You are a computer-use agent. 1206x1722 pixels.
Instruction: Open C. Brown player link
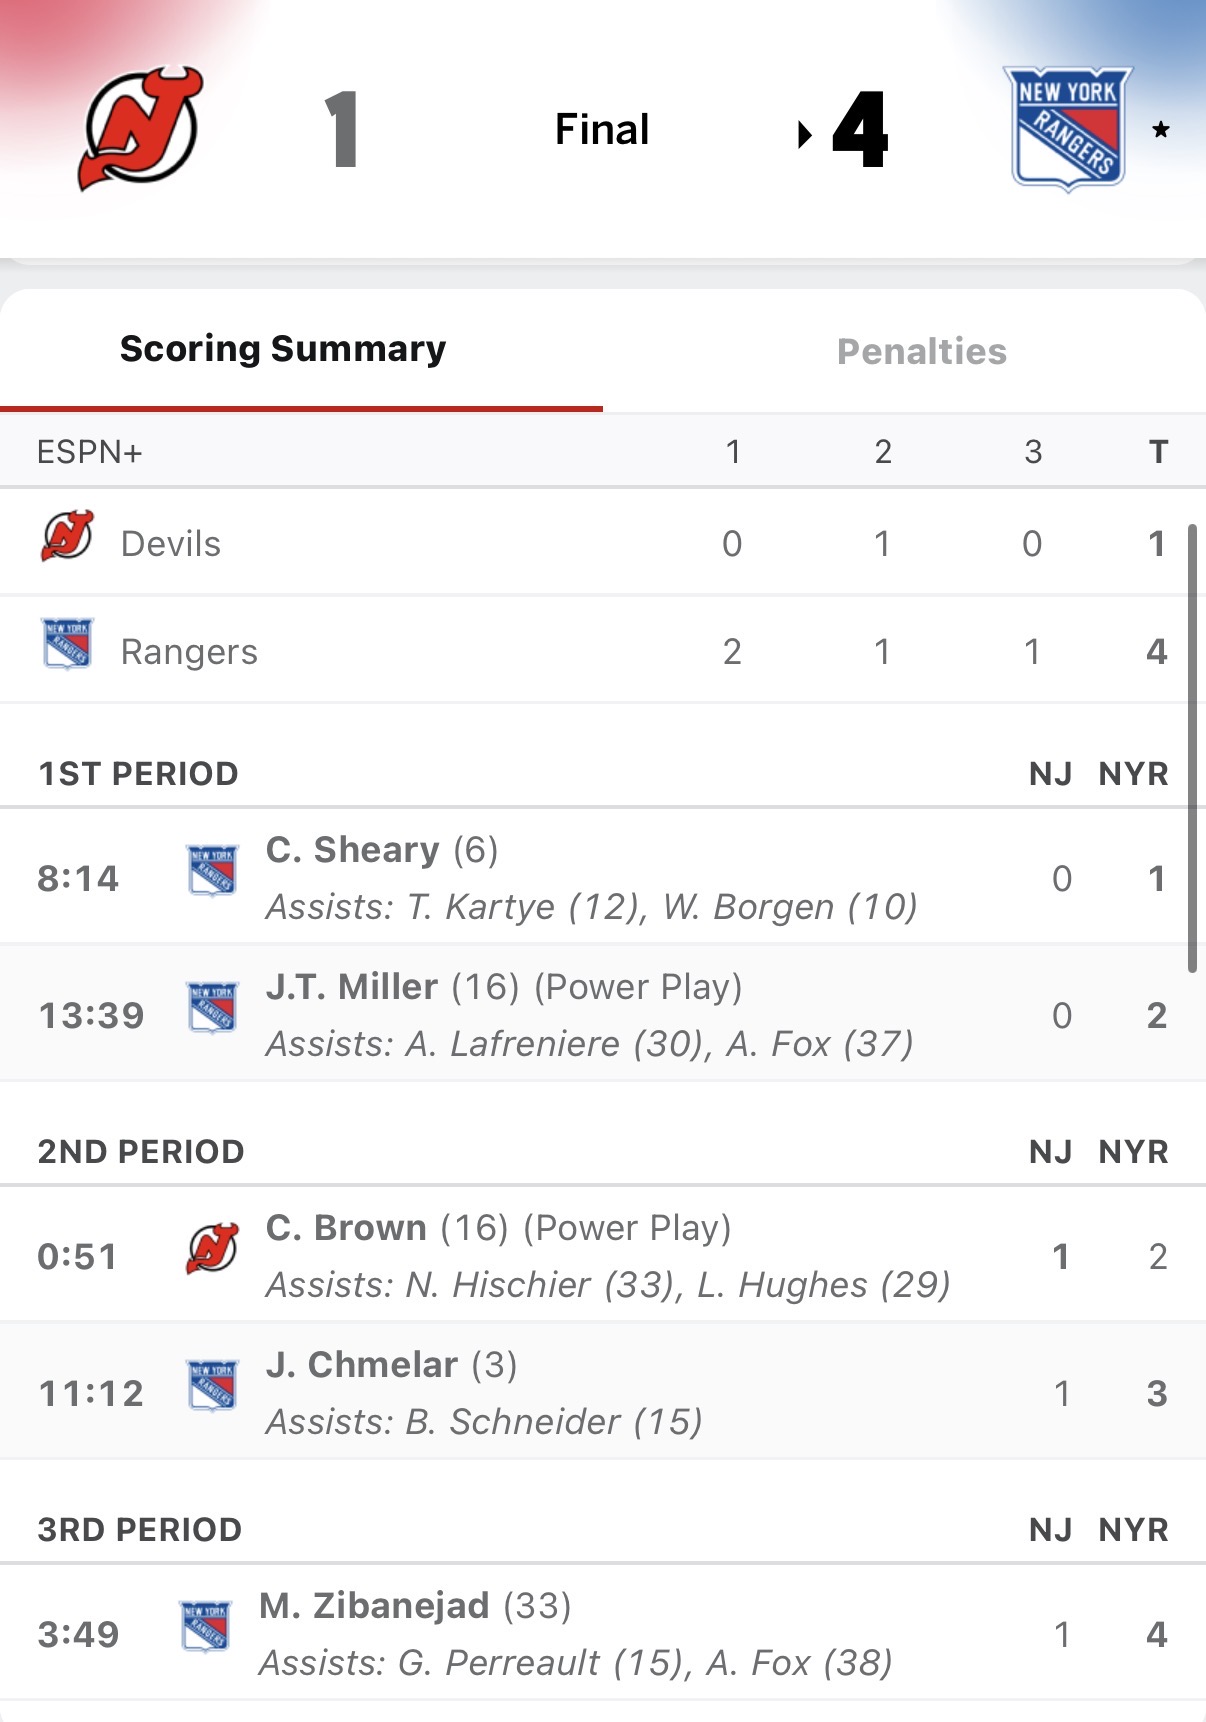pyautogui.click(x=346, y=1228)
